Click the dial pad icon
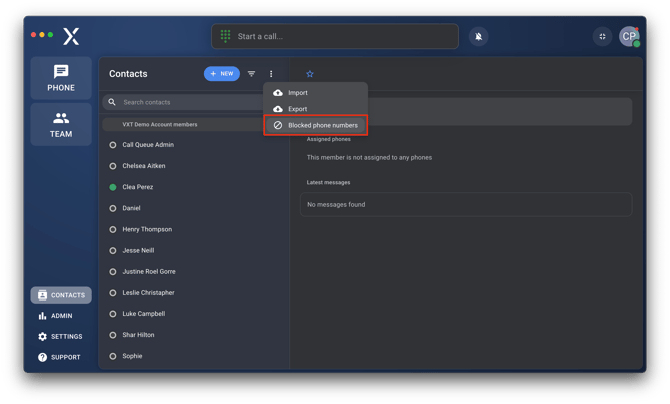This screenshot has height=404, width=670. pos(226,36)
